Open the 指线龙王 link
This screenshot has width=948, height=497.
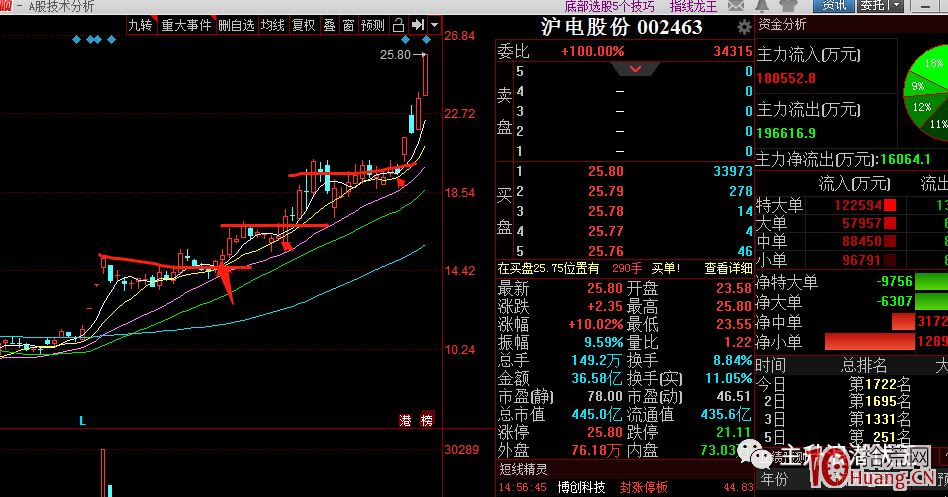[693, 7]
